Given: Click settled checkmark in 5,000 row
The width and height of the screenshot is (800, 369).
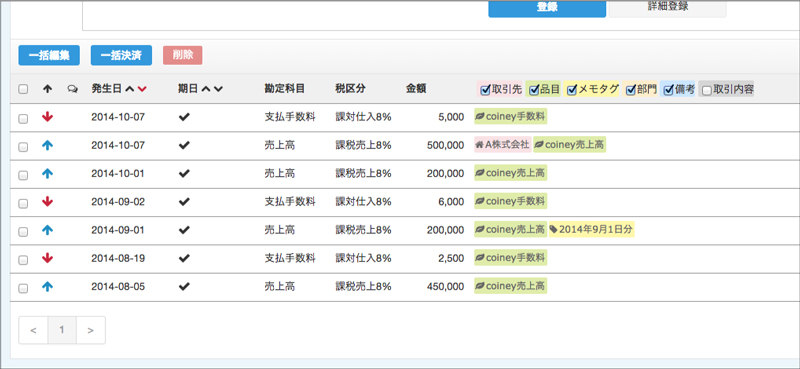Looking at the screenshot, I should pos(184,117).
